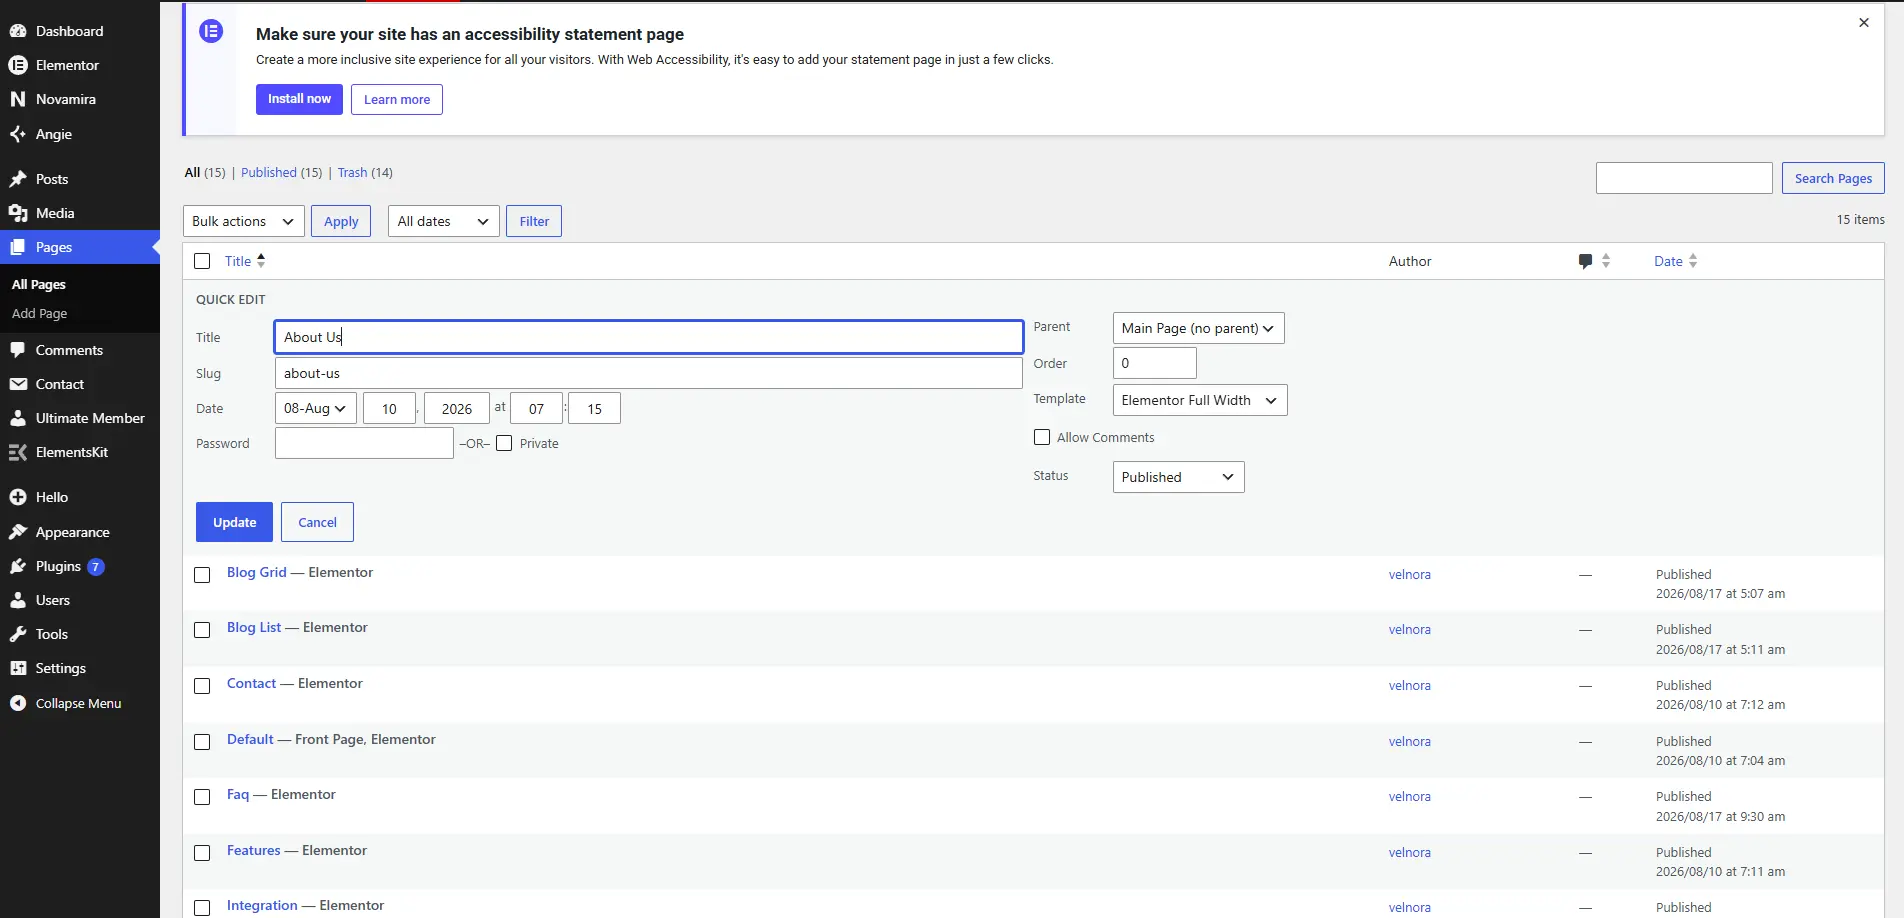
Task: Click the Elementor sidebar icon
Action: pos(18,65)
